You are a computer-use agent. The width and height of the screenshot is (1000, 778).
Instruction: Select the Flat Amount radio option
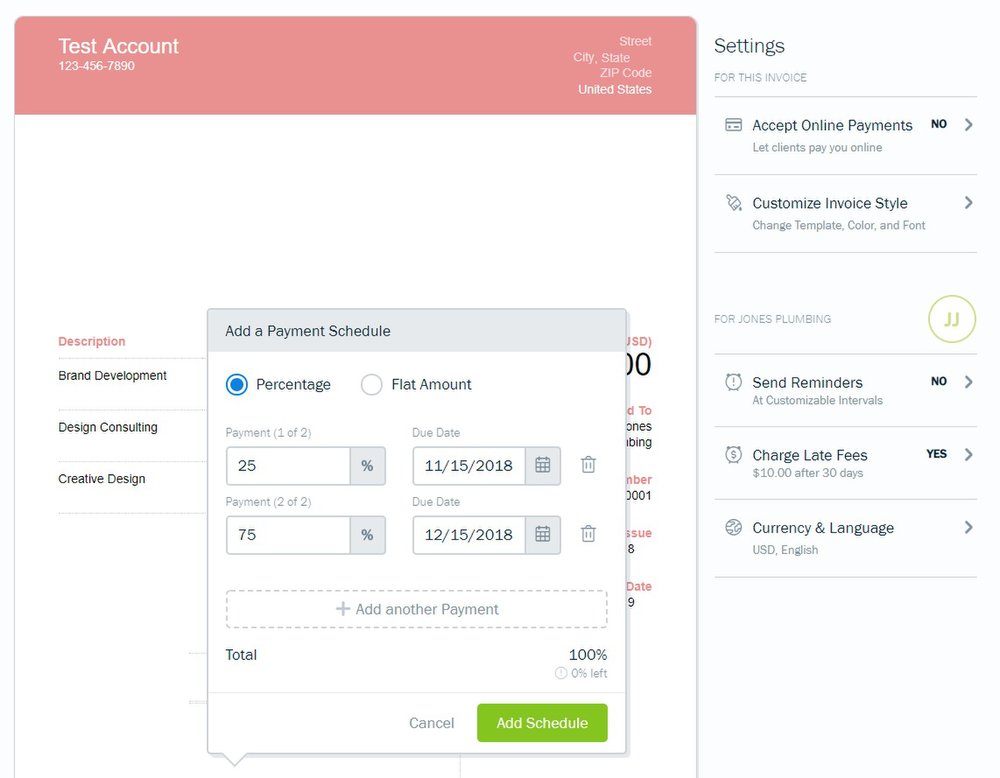372,384
